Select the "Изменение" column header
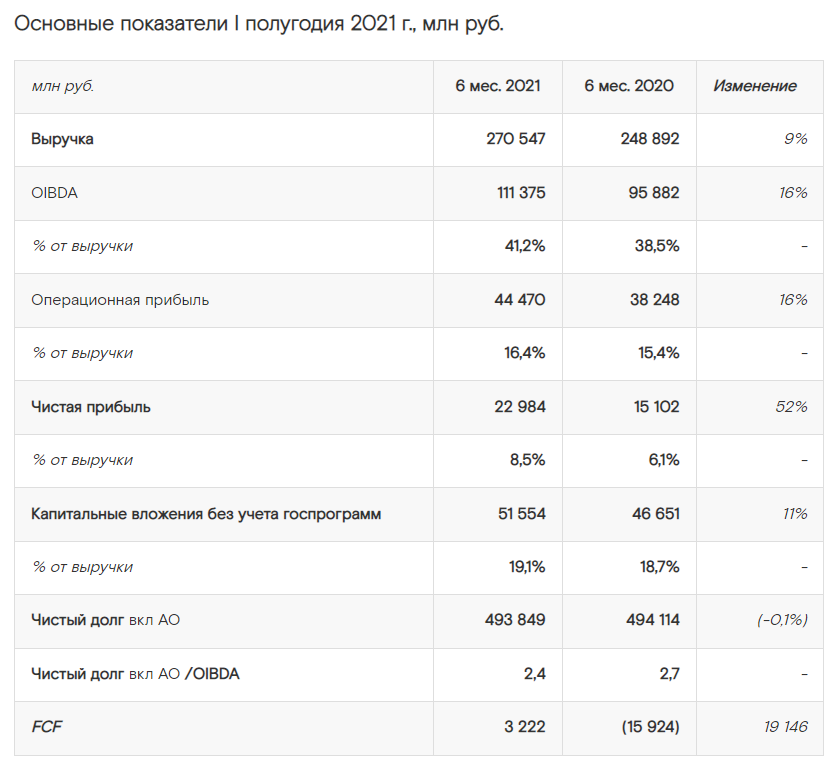 tap(755, 86)
